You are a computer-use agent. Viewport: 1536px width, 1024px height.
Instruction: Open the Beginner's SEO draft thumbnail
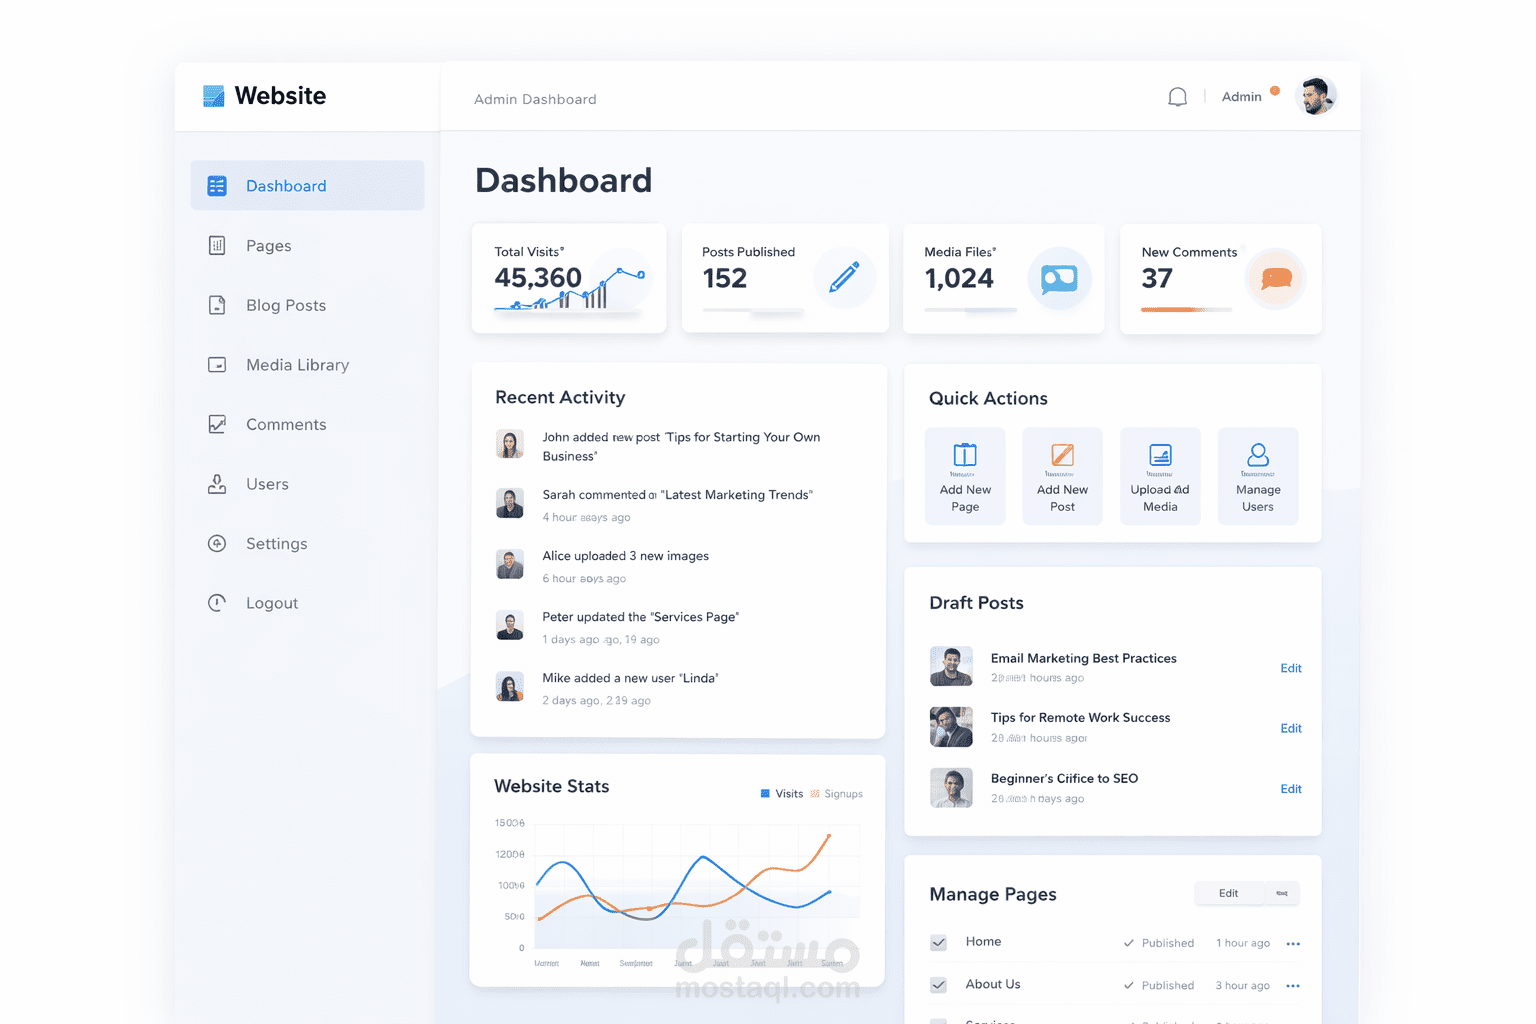(951, 788)
